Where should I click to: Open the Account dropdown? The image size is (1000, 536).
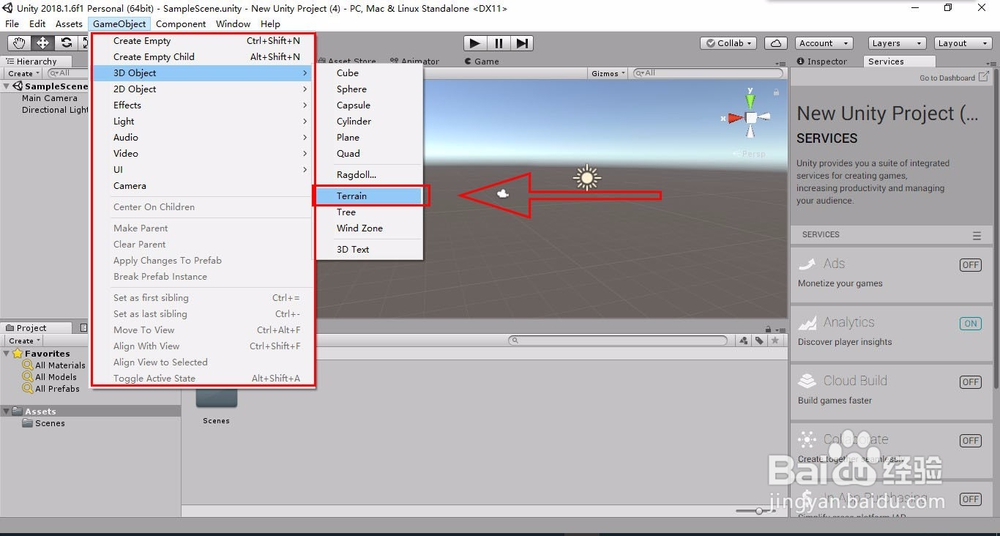[824, 43]
